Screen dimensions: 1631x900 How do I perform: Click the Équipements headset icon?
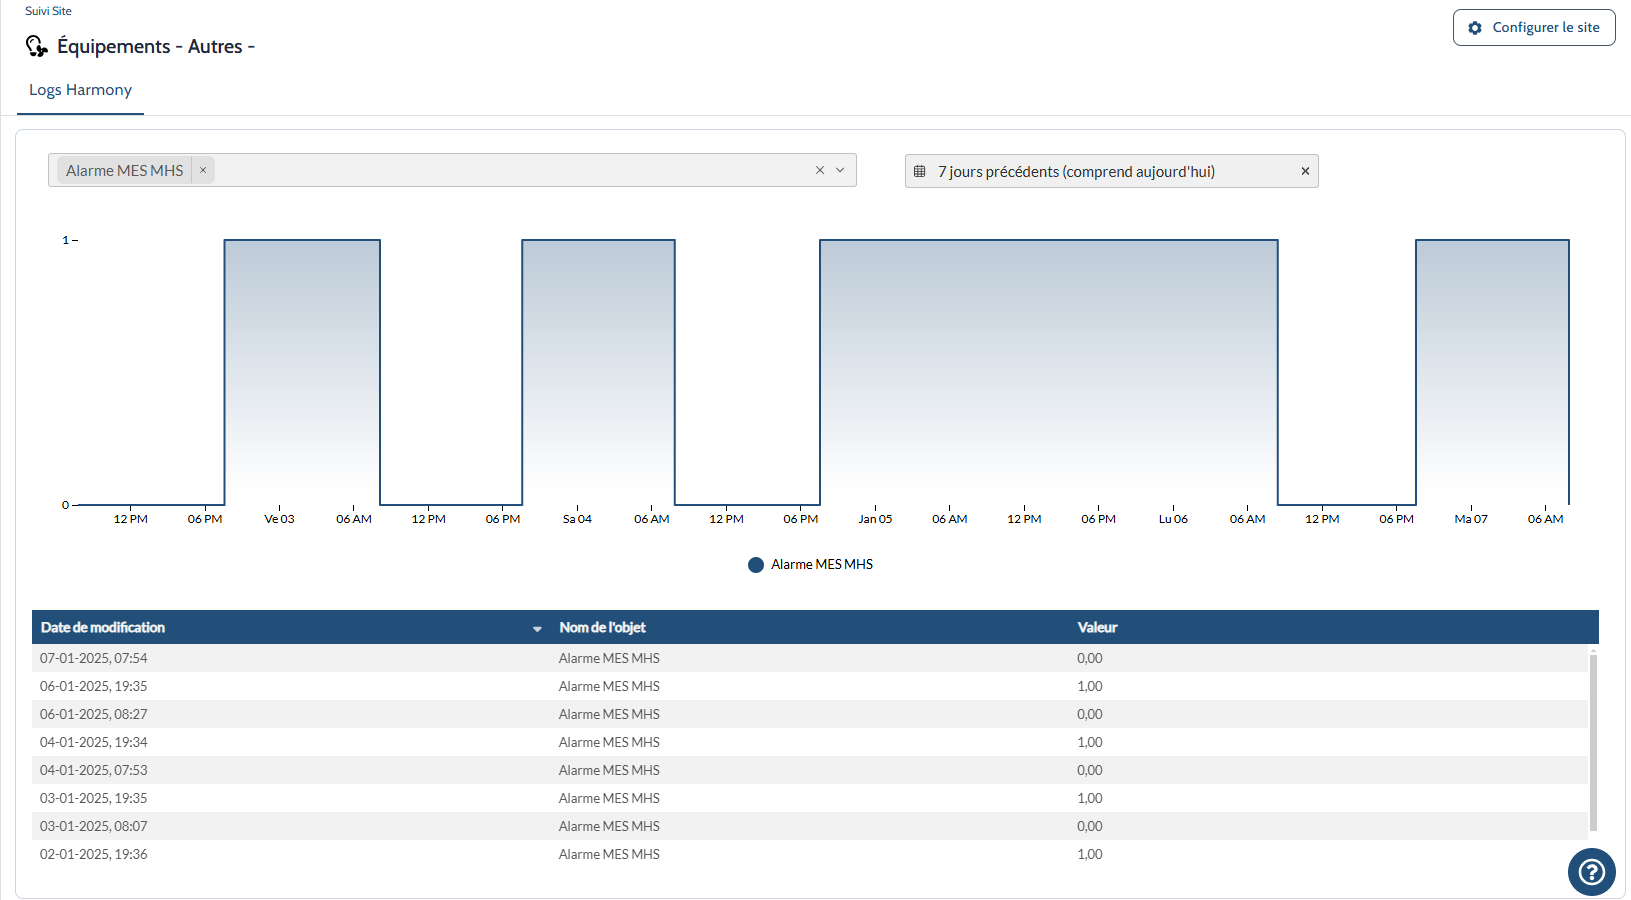[x=36, y=46]
